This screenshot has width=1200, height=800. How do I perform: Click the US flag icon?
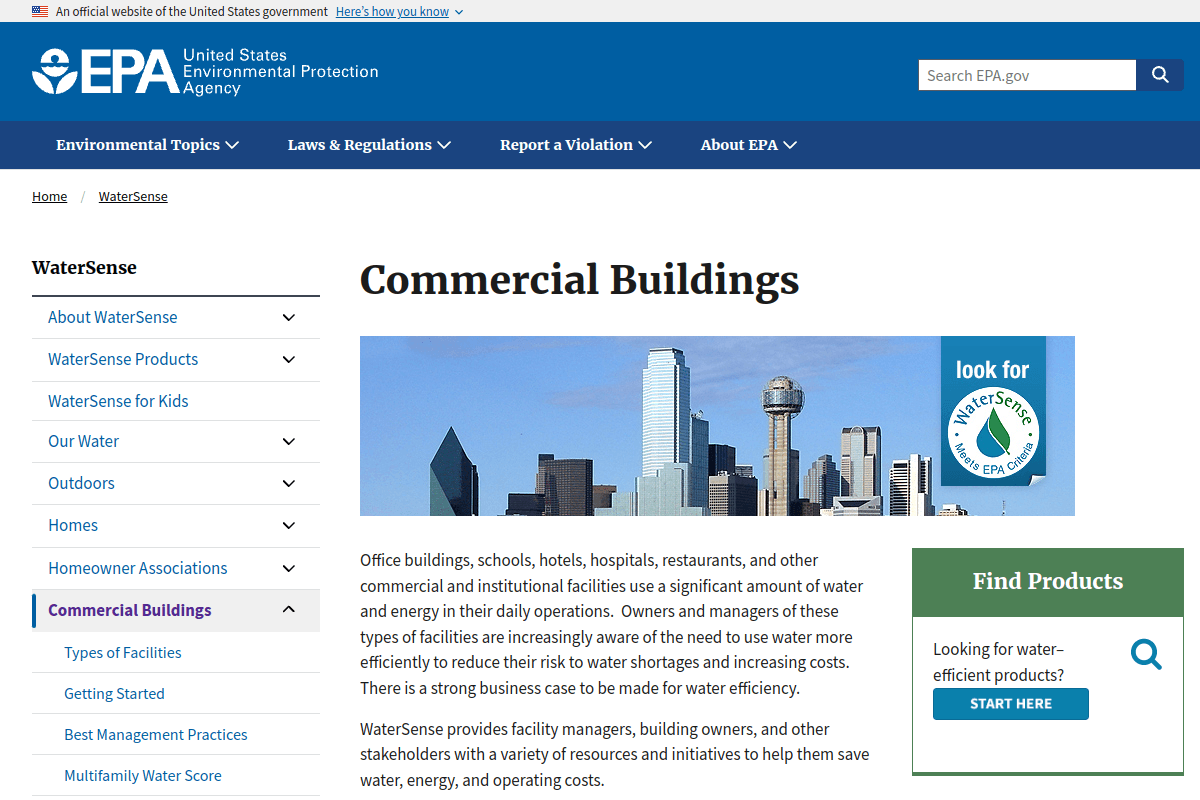(40, 11)
